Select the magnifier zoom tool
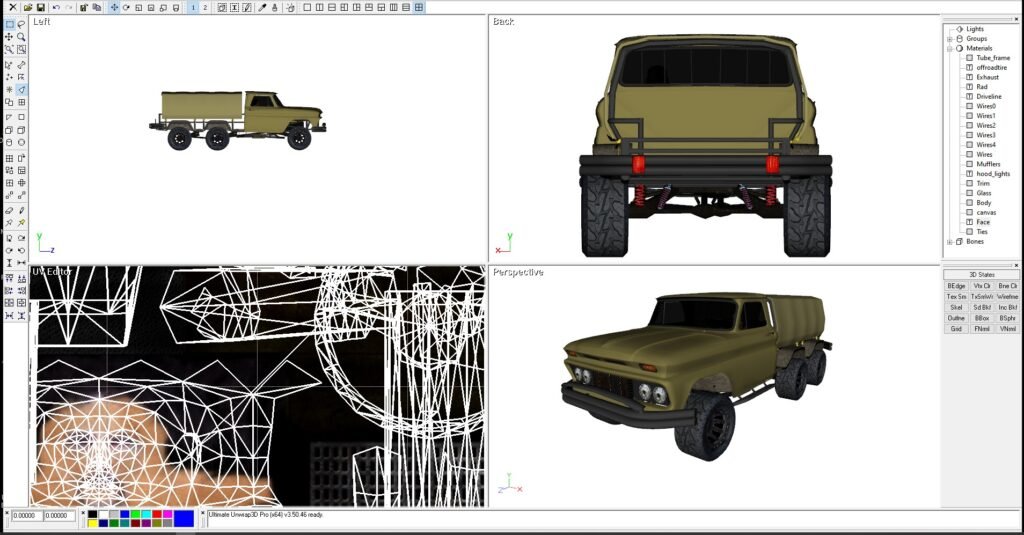1024x535 pixels. coord(21,37)
